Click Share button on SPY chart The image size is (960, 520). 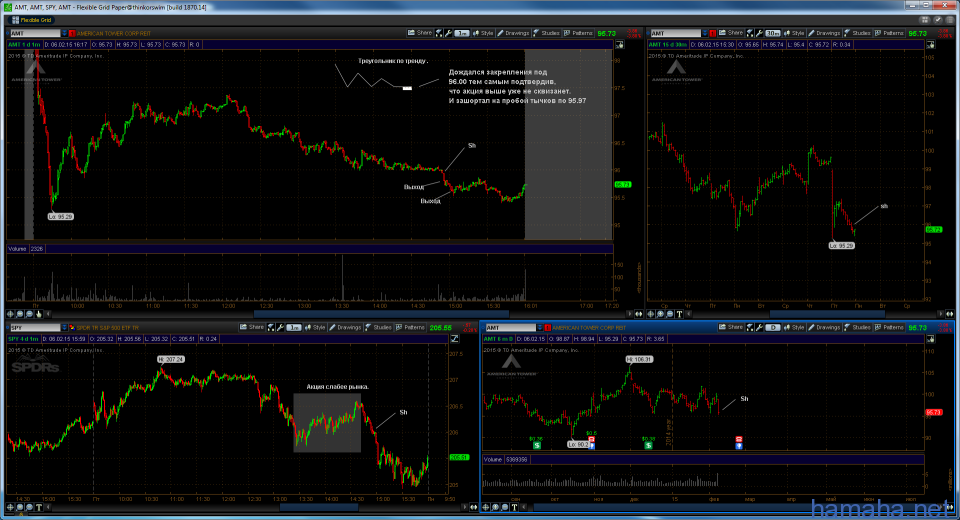[x=252, y=327]
